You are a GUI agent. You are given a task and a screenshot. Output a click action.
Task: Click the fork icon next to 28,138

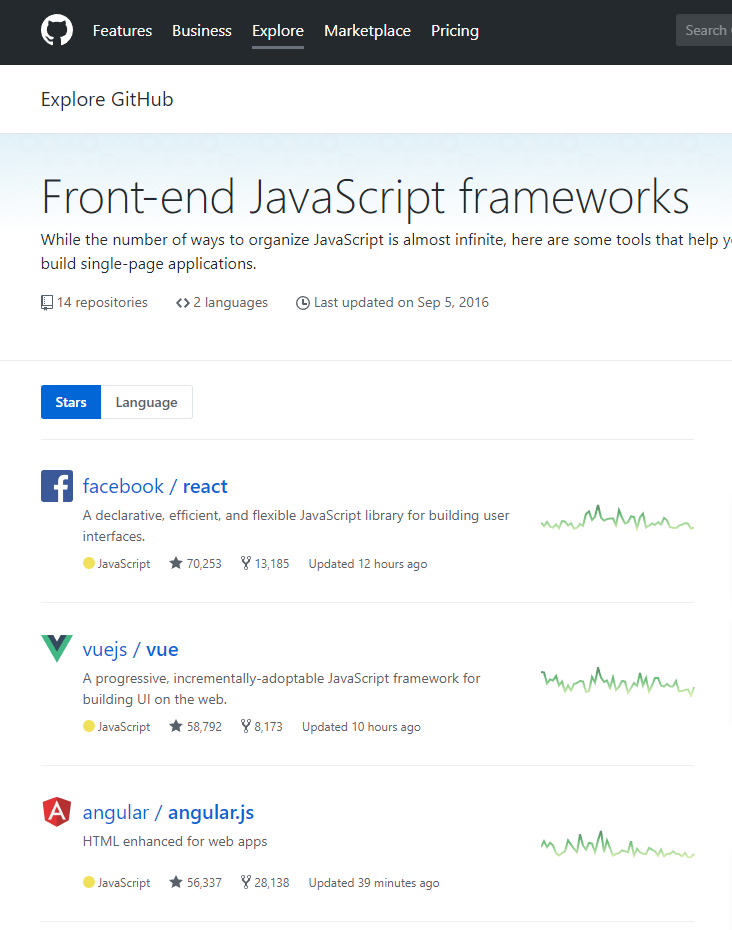(x=244, y=882)
